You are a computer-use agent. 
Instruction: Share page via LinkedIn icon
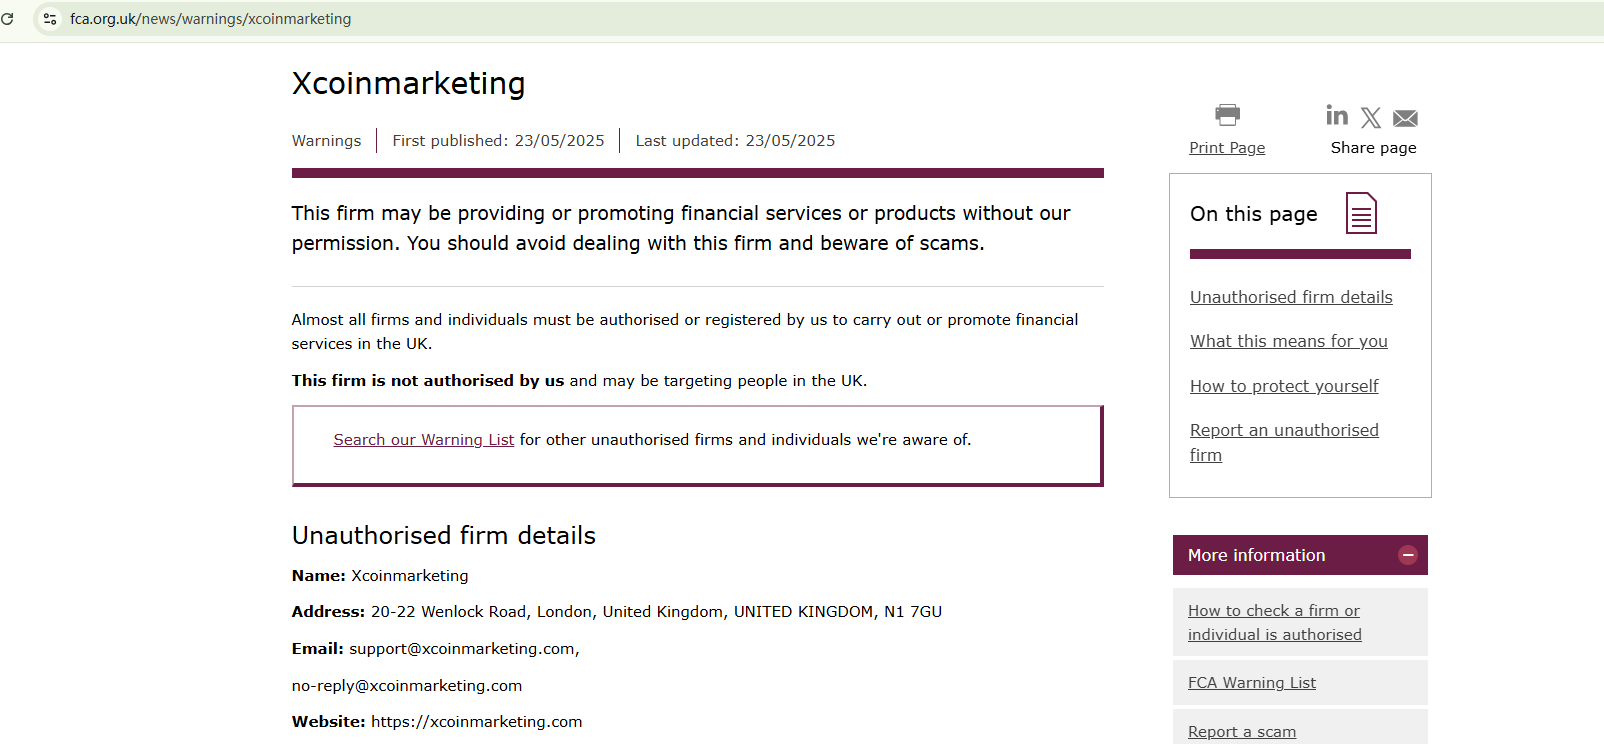click(x=1337, y=116)
